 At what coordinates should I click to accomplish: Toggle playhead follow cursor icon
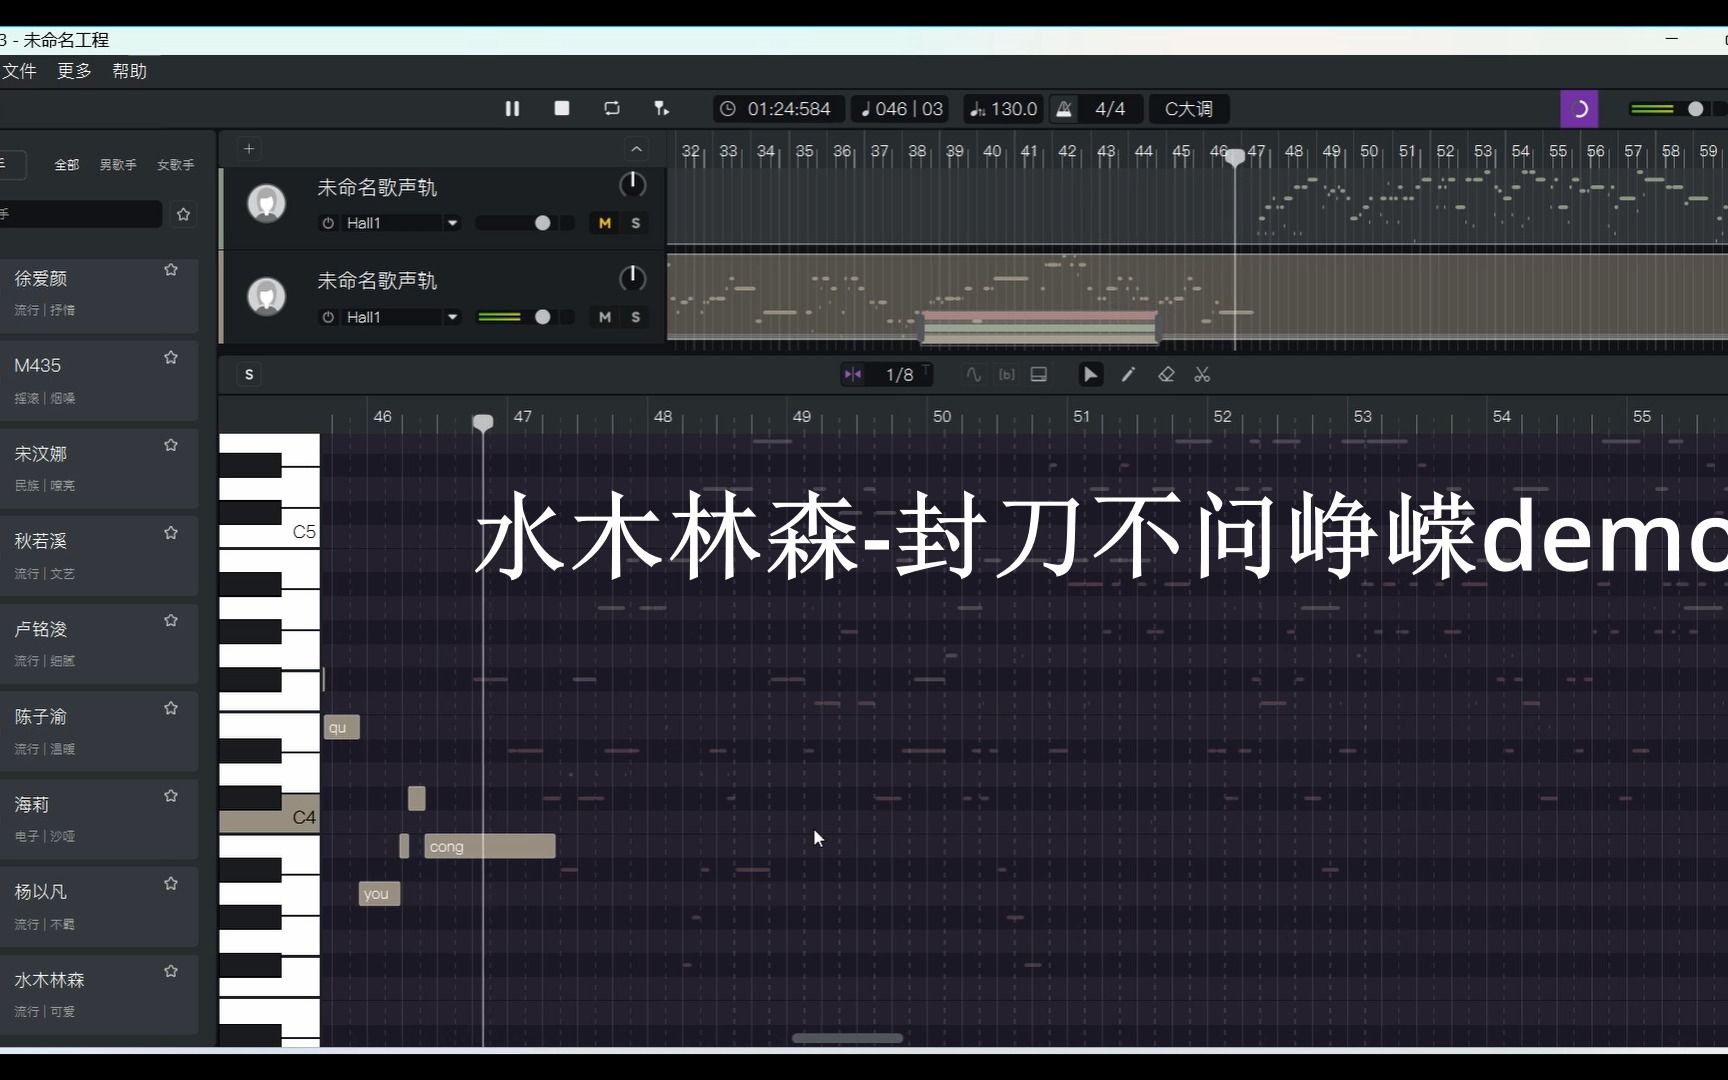[661, 108]
